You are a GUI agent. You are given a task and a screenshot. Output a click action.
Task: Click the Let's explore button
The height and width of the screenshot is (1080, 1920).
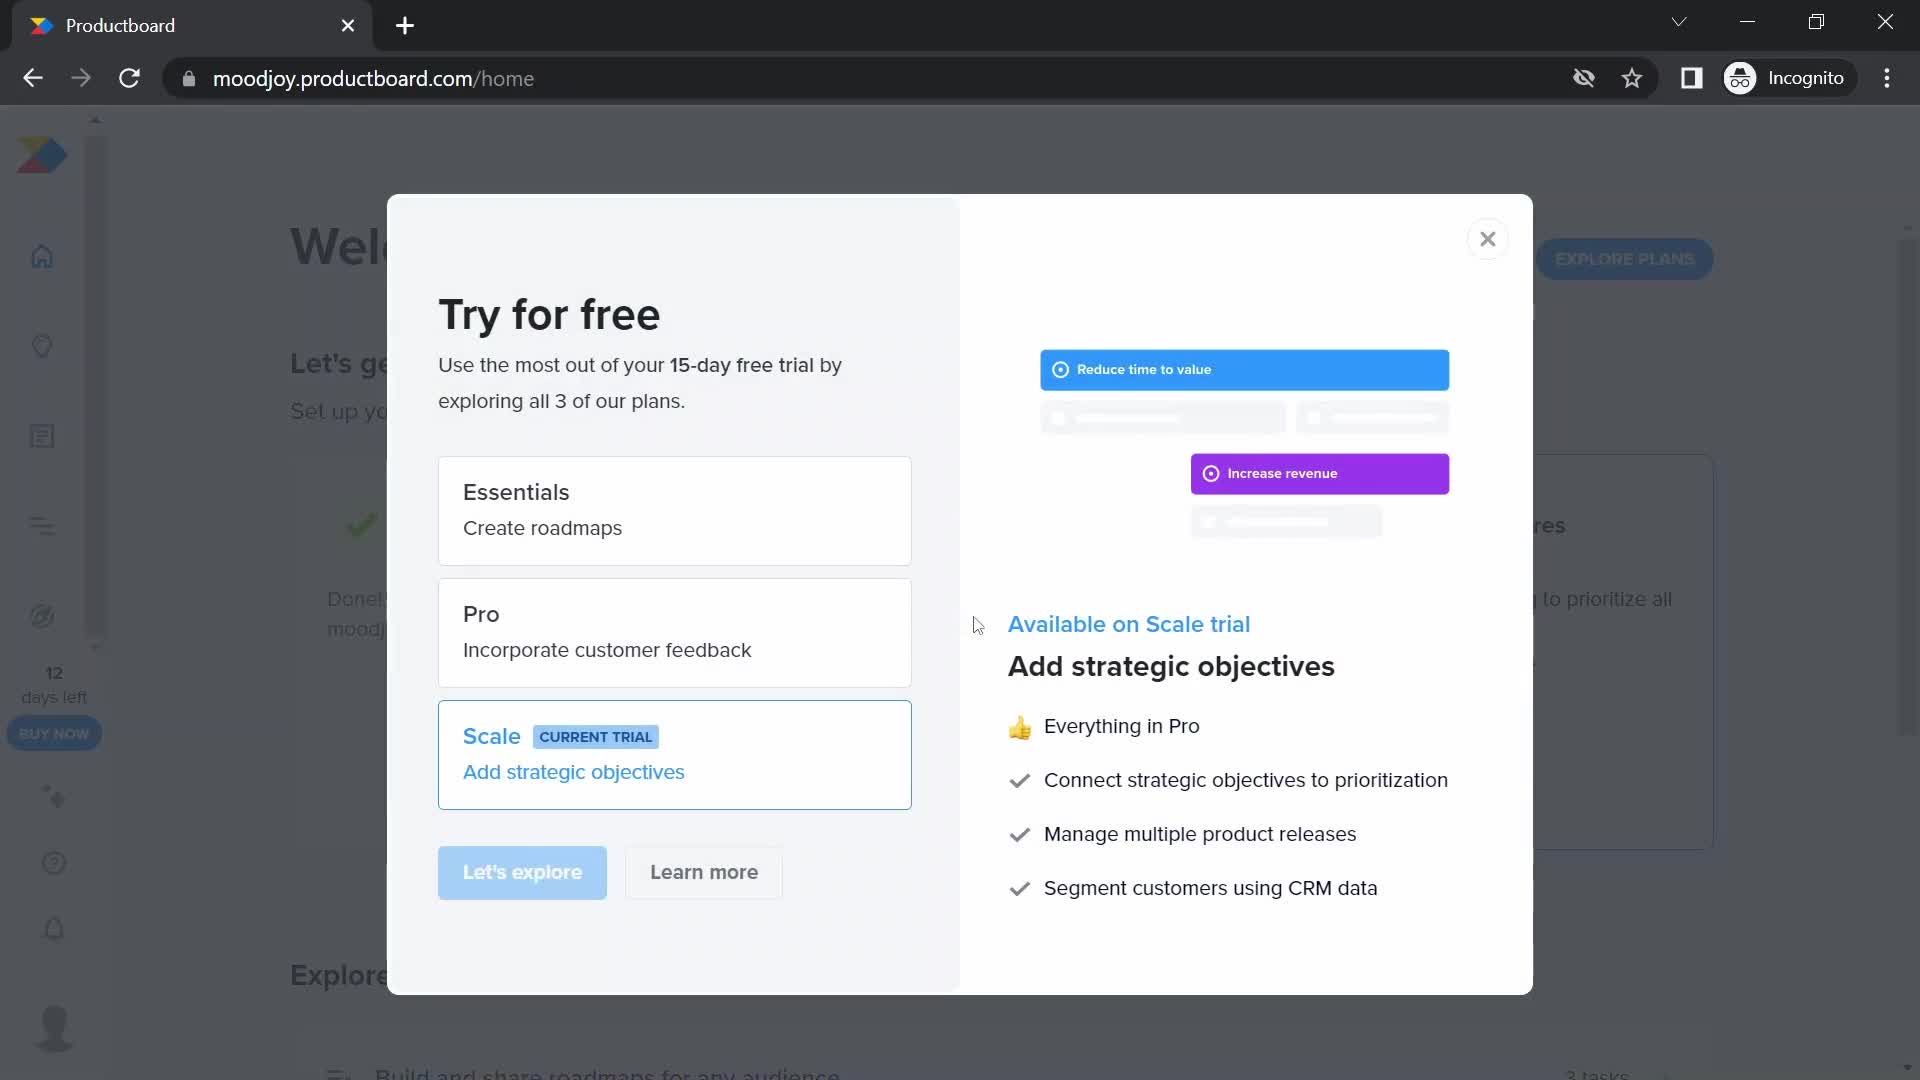pyautogui.click(x=522, y=873)
